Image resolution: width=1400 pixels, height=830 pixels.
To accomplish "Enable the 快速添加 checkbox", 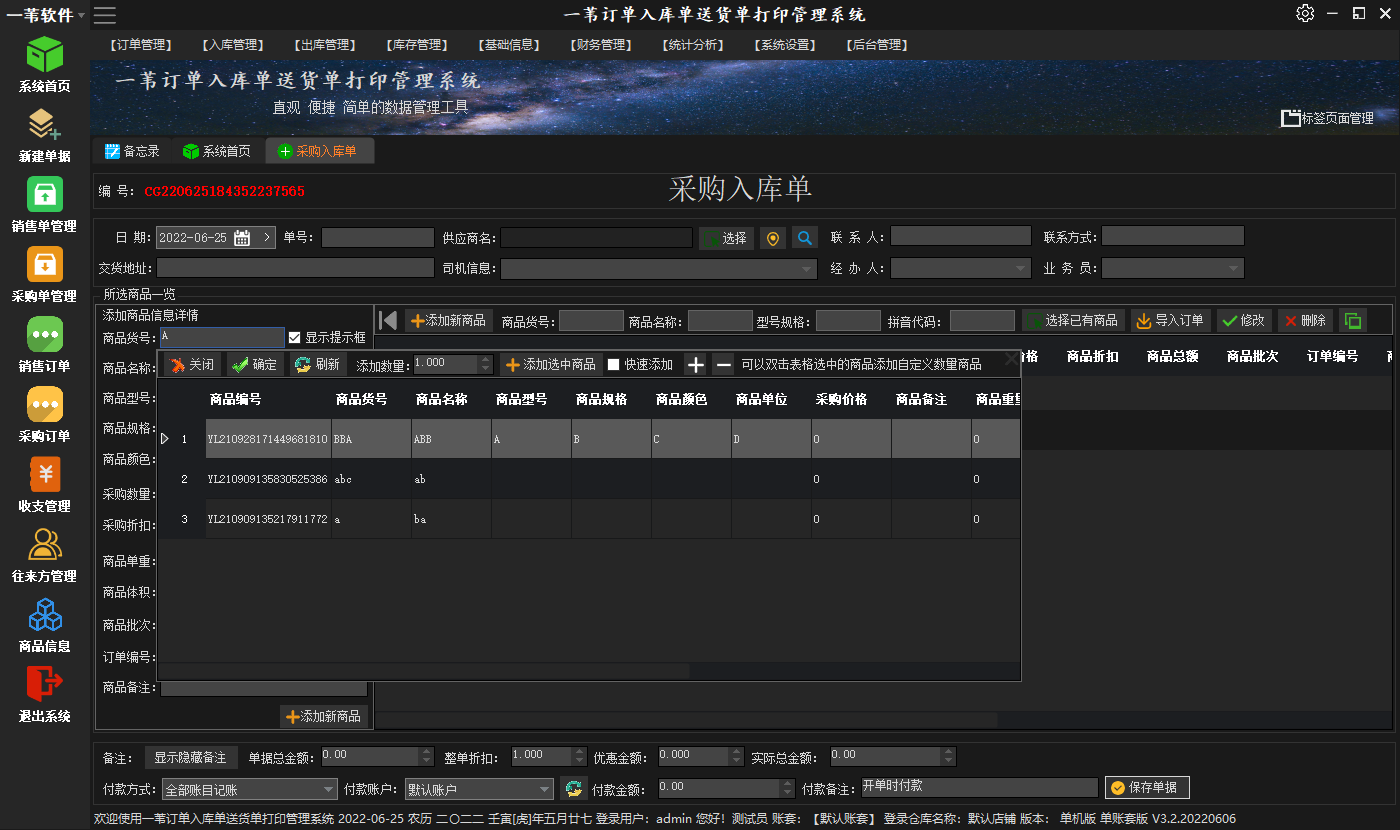I will coord(614,365).
